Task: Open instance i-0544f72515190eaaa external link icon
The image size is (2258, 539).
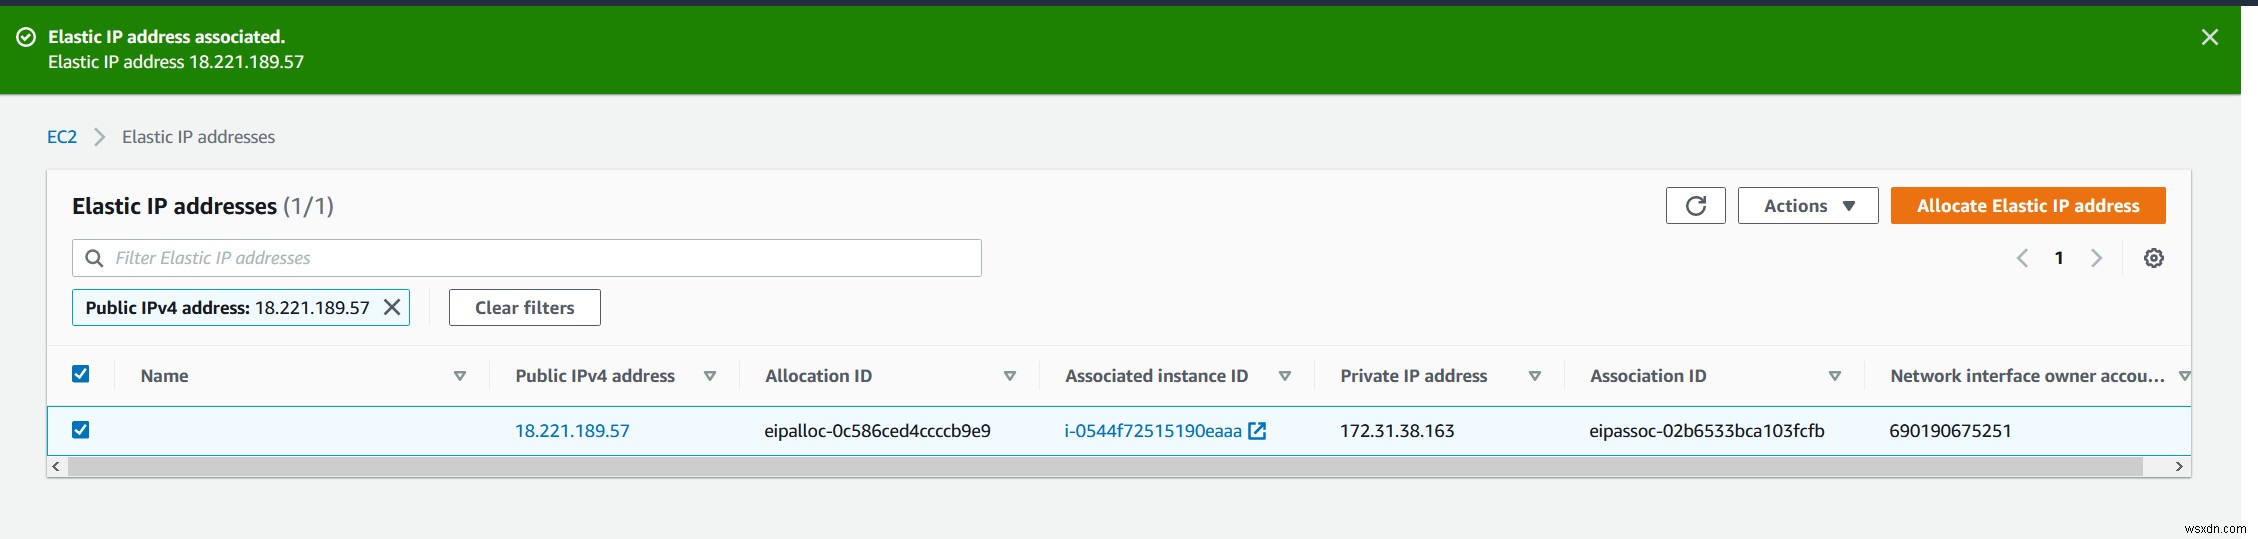Action: point(1257,431)
